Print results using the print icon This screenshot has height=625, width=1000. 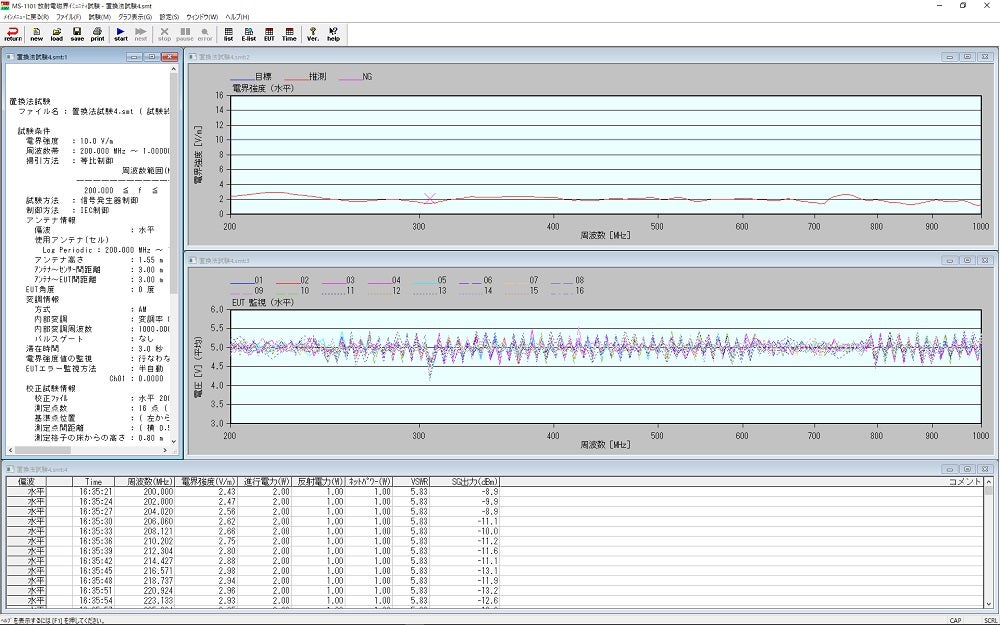pos(98,34)
